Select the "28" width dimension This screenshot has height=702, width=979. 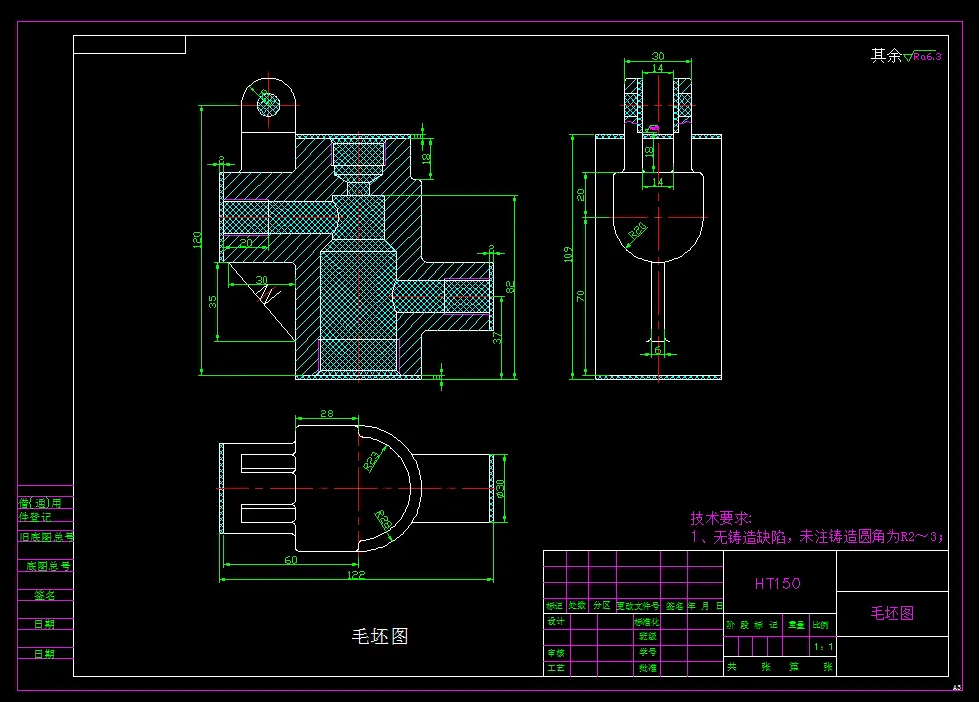pyautogui.click(x=327, y=413)
